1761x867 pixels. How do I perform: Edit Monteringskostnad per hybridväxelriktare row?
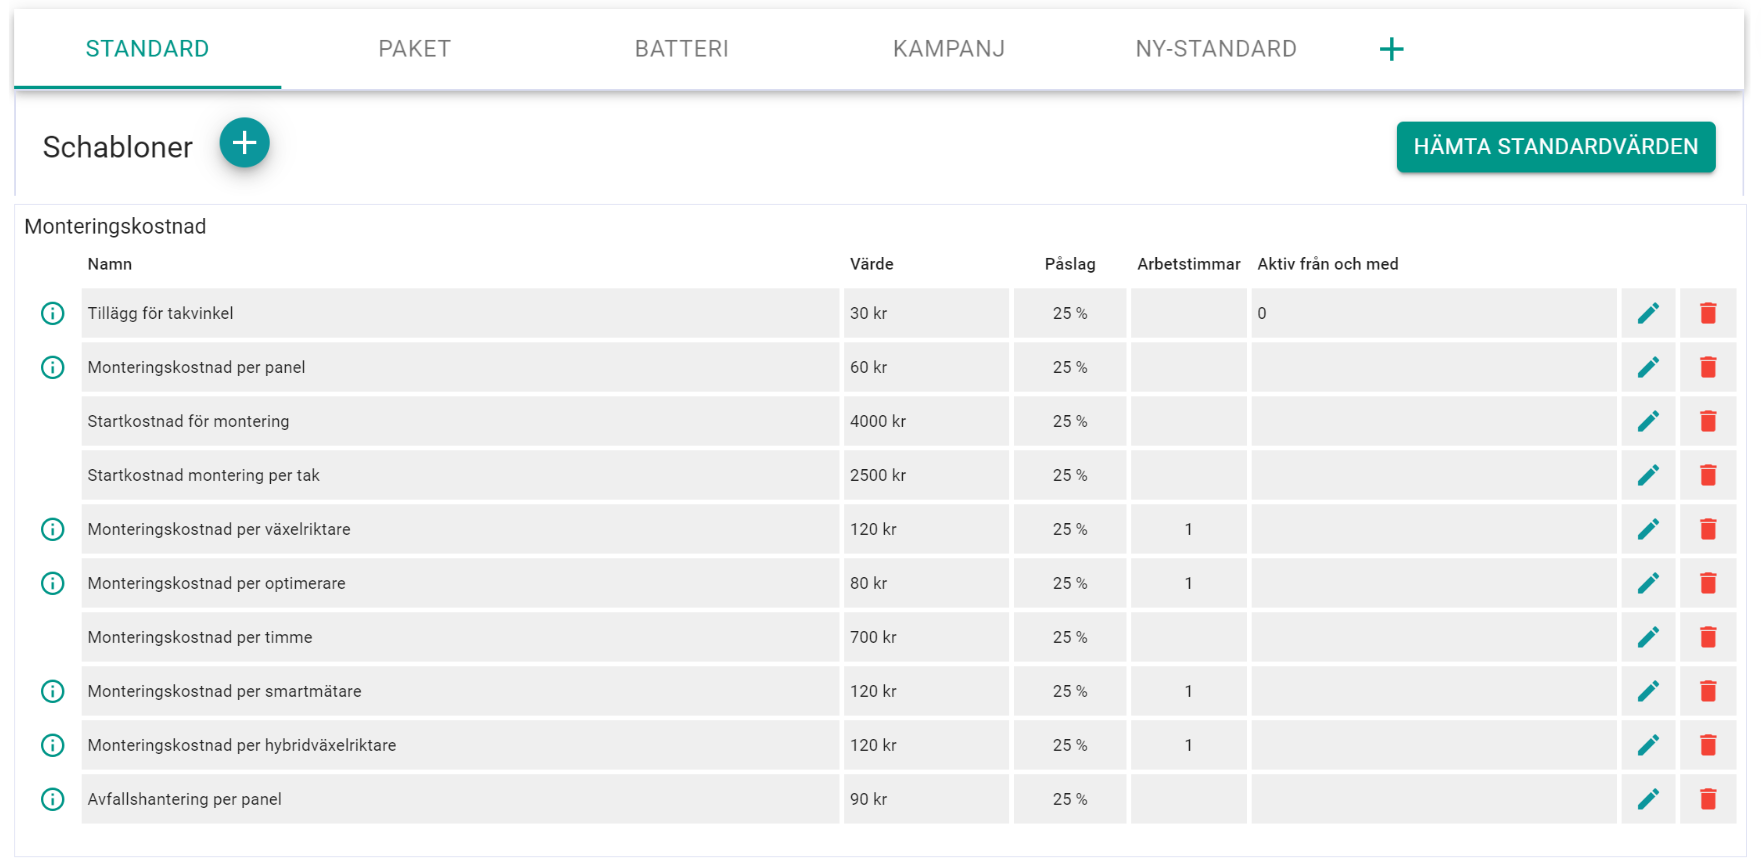click(1648, 745)
